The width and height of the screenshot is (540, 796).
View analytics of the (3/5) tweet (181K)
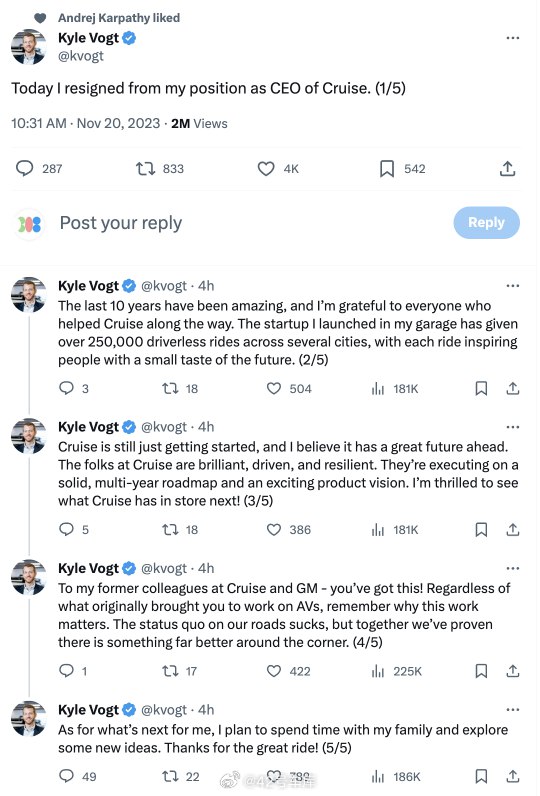pos(378,530)
